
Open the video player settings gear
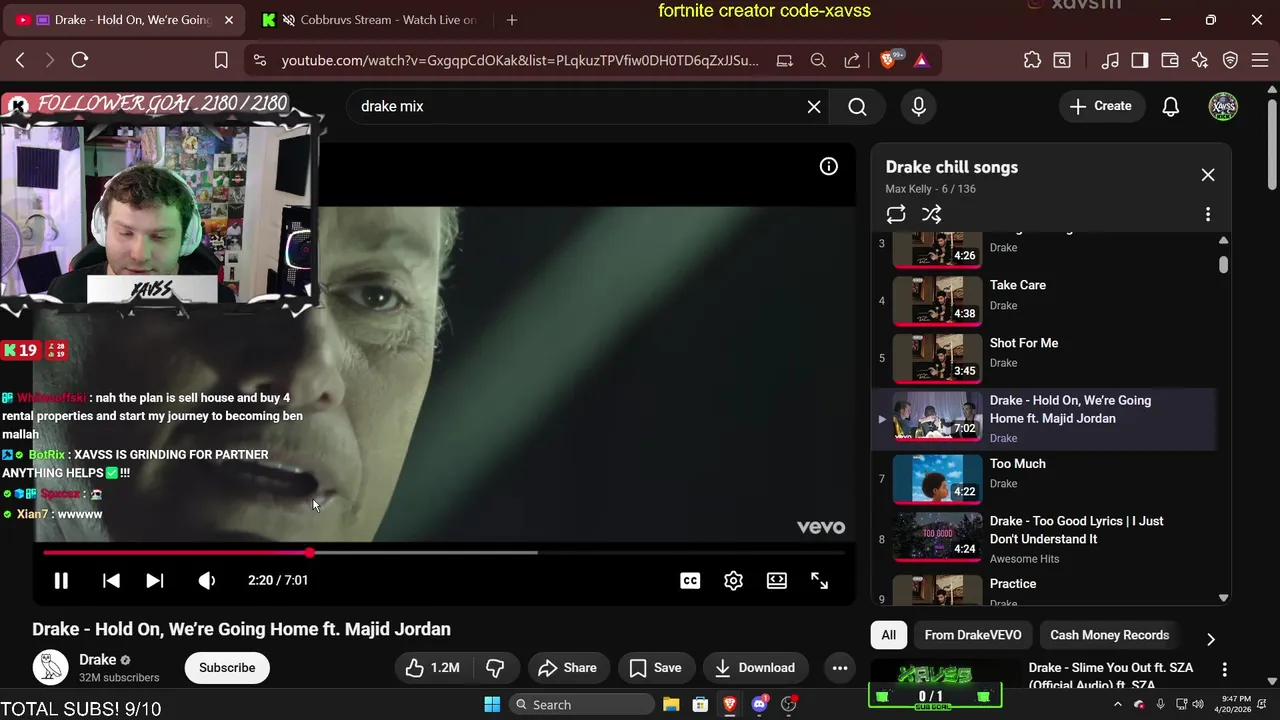click(733, 580)
